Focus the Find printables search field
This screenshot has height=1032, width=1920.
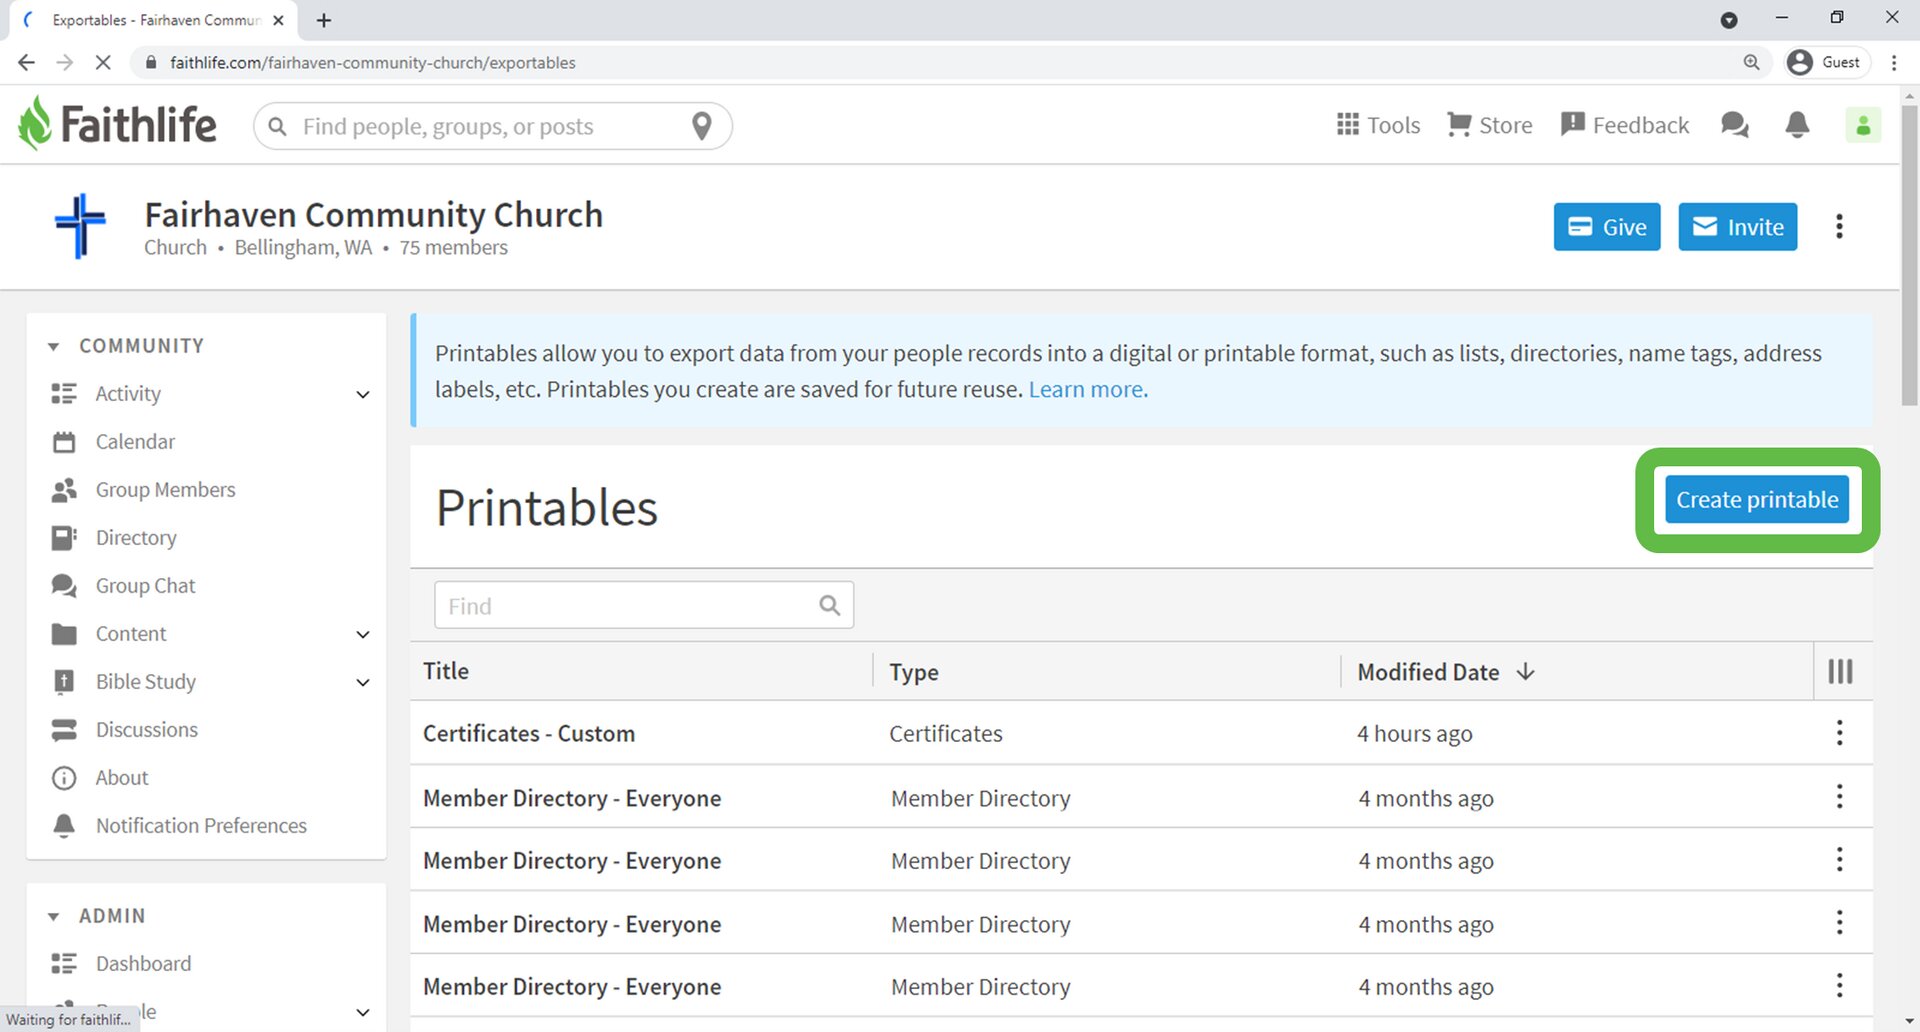point(644,605)
